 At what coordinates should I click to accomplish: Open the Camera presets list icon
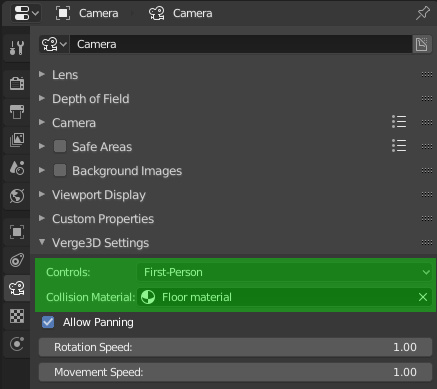(399, 122)
